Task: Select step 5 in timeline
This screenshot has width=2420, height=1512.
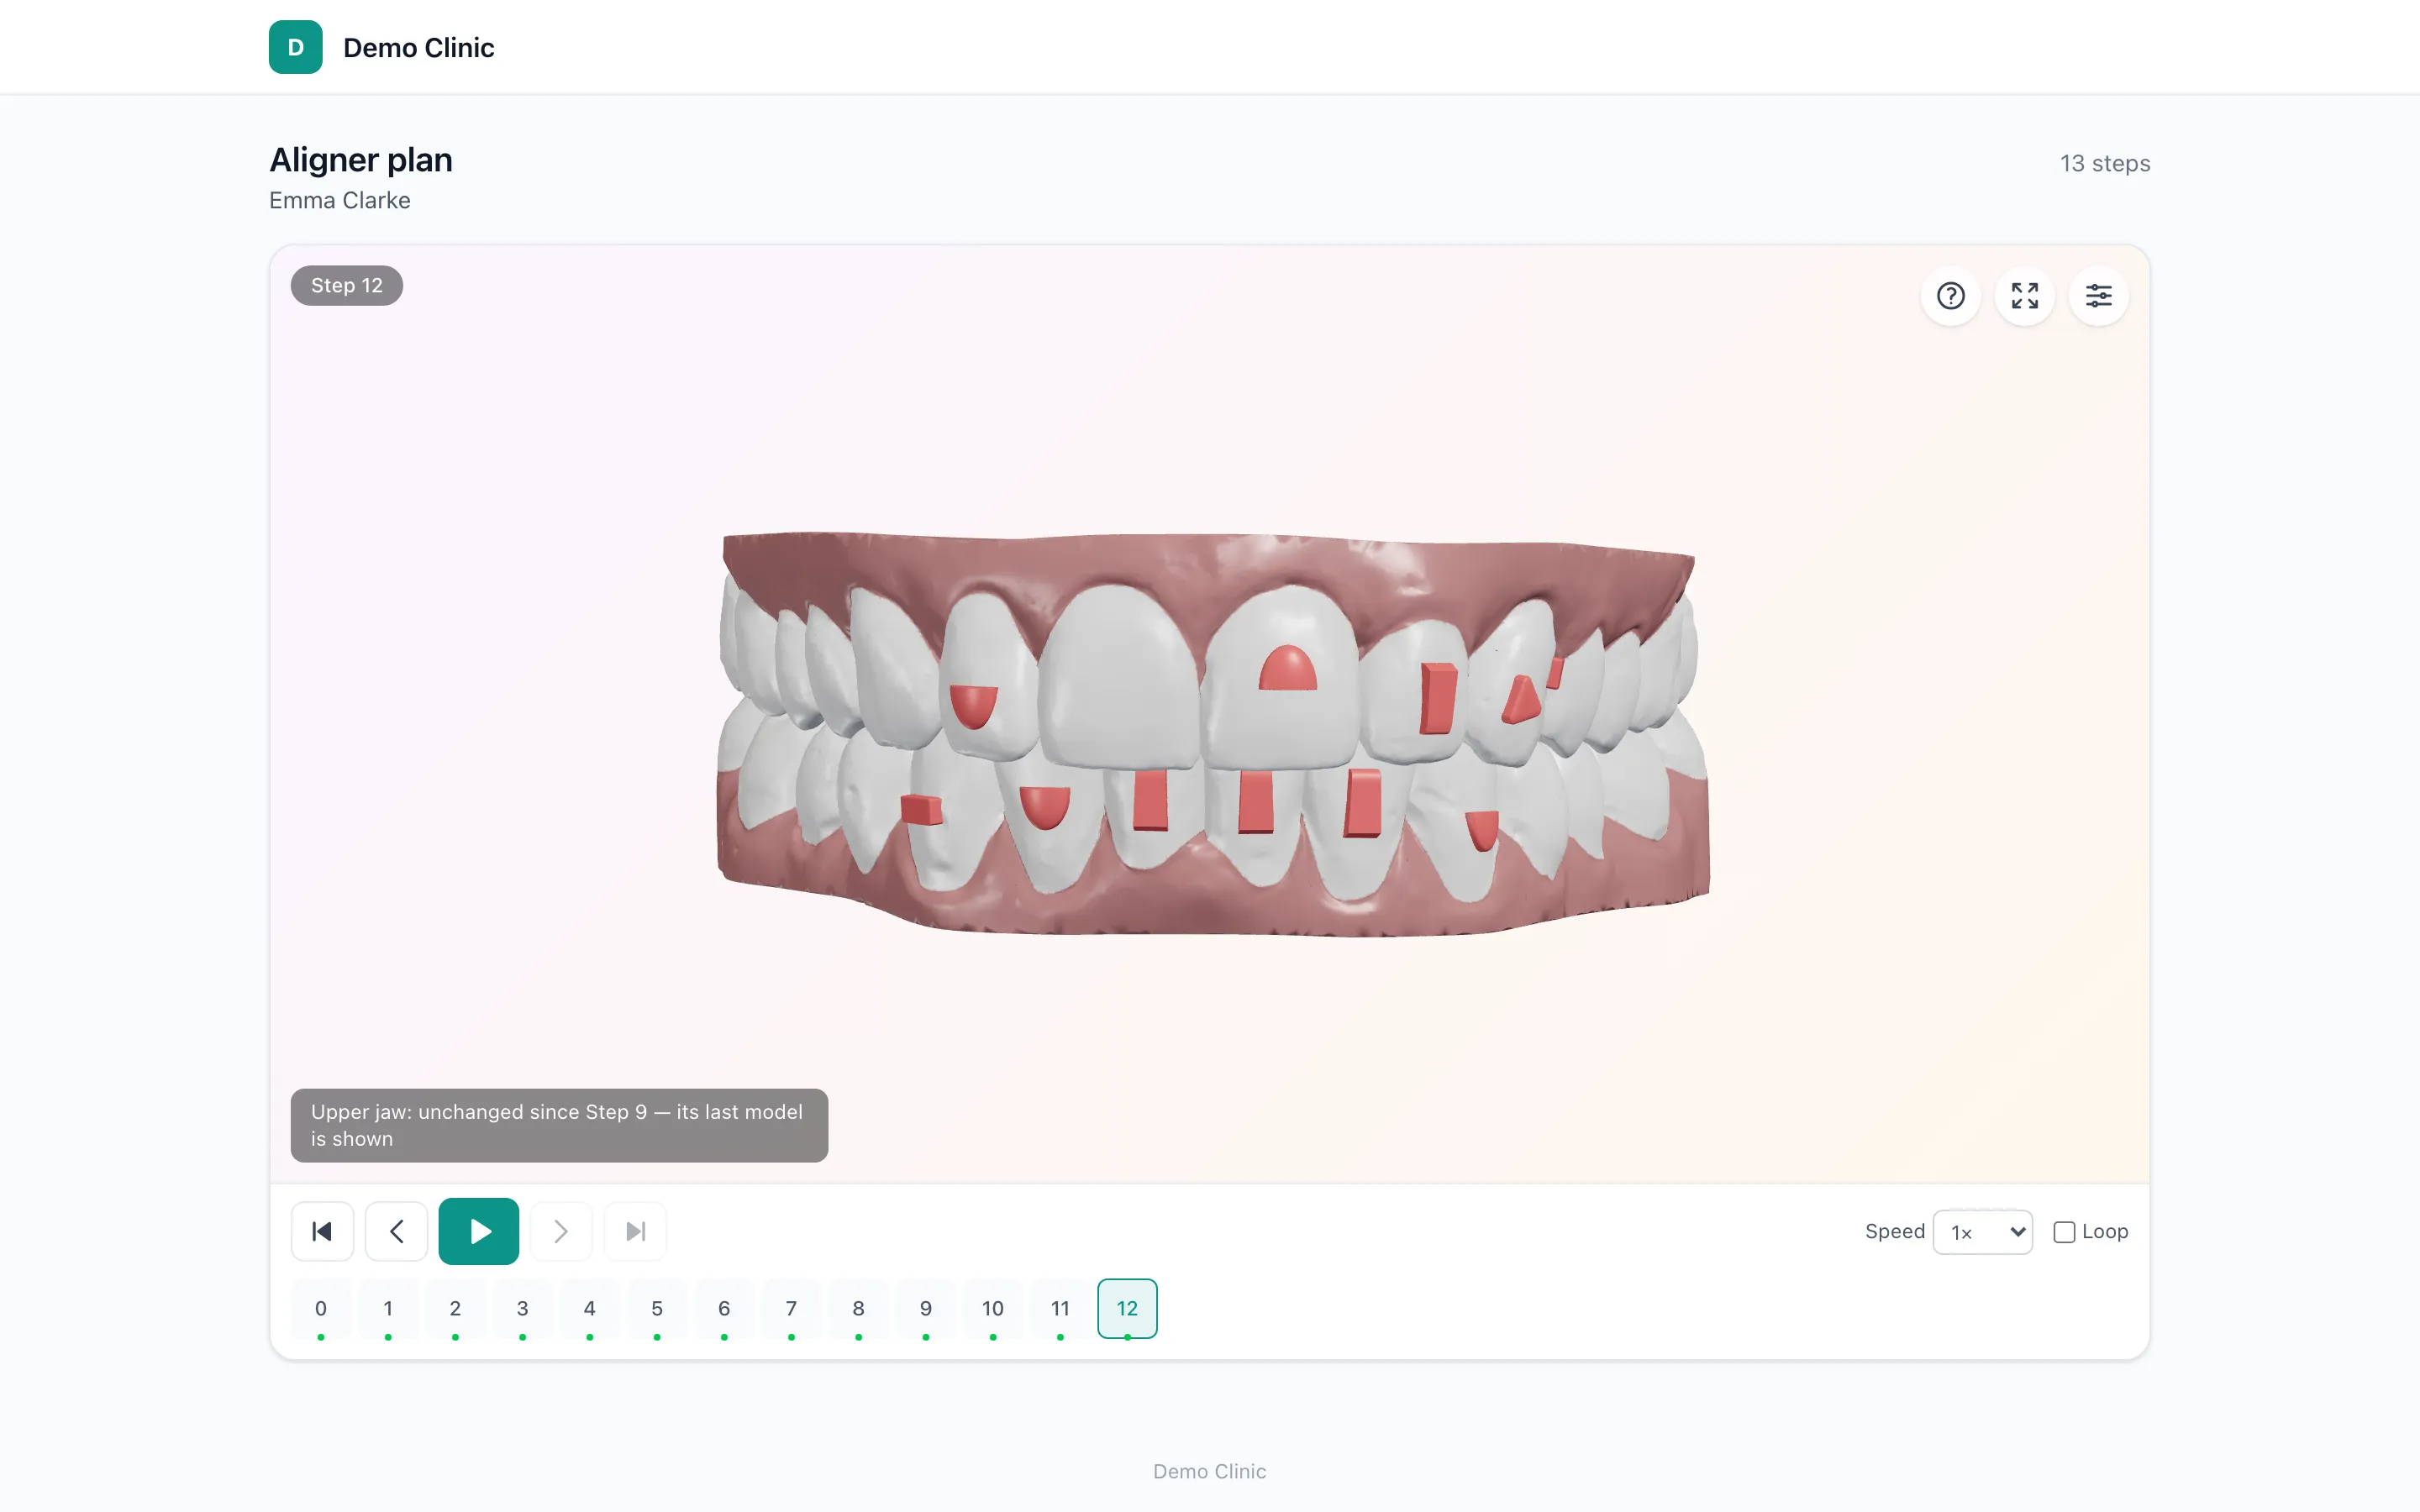Action: point(657,1309)
